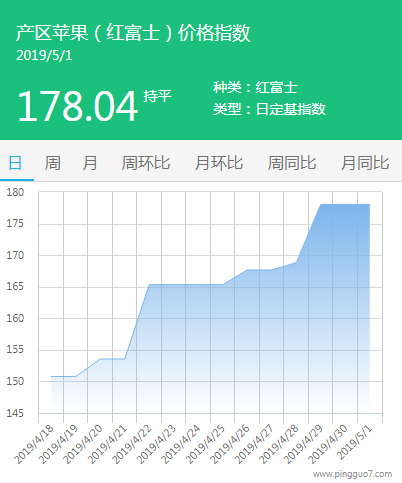Click the 2019/4/21 x-axis label
This screenshot has width=402, height=483.
tap(107, 444)
